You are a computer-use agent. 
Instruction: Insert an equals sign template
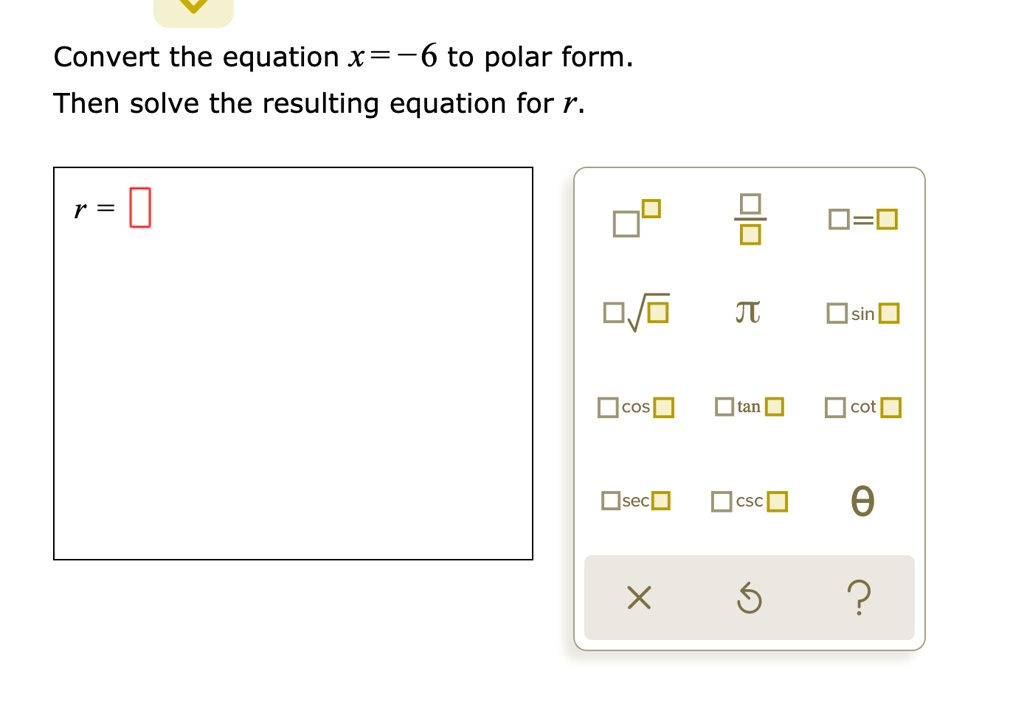coord(861,218)
